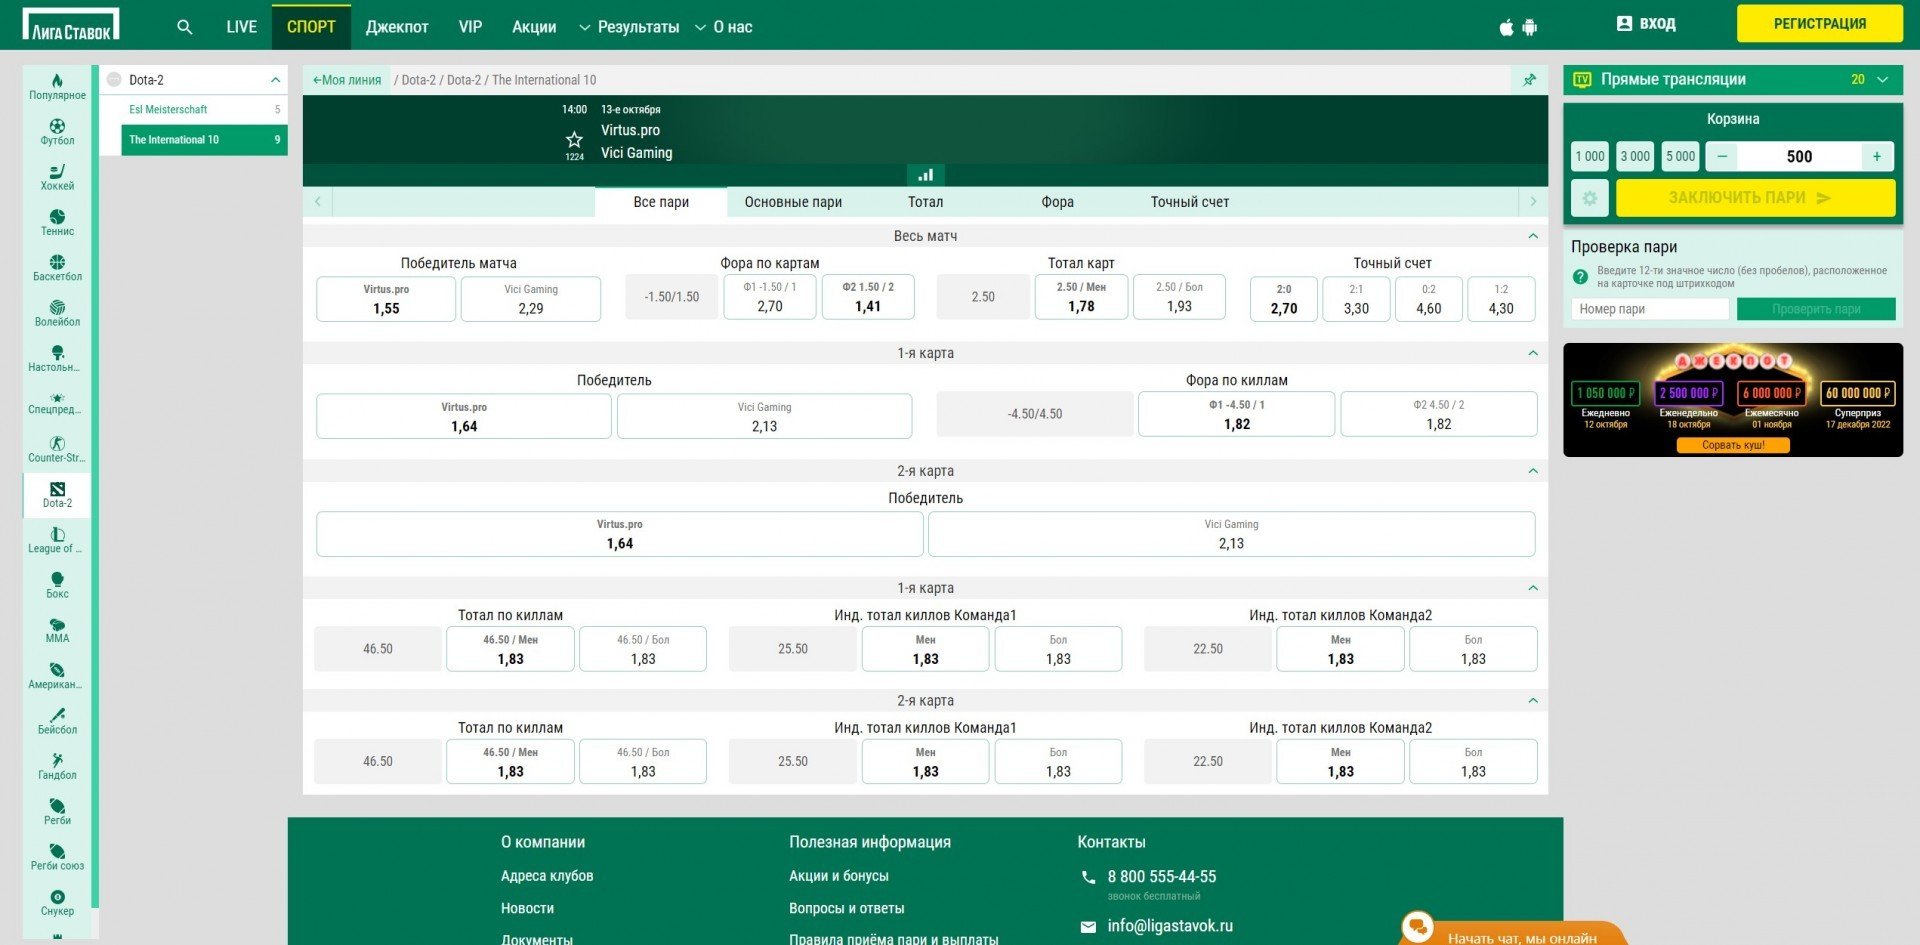The width and height of the screenshot is (1920, 945).
Task: Switch to the Фора tab
Action: [1057, 202]
